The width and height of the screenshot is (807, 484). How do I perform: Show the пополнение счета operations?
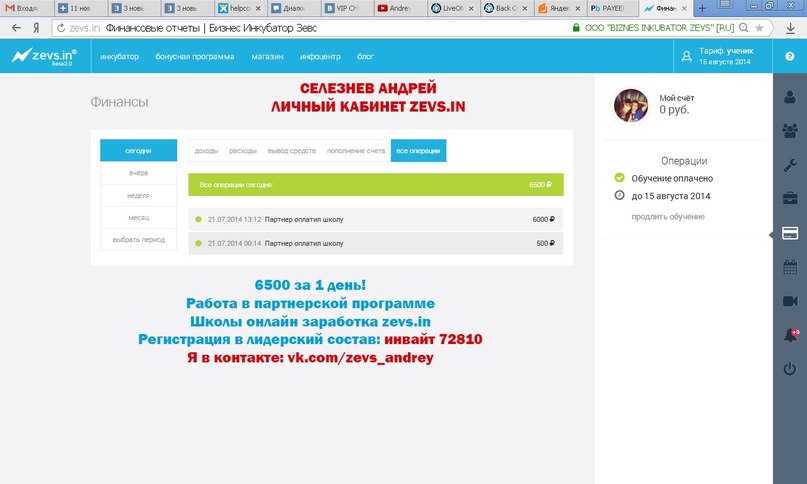(356, 151)
